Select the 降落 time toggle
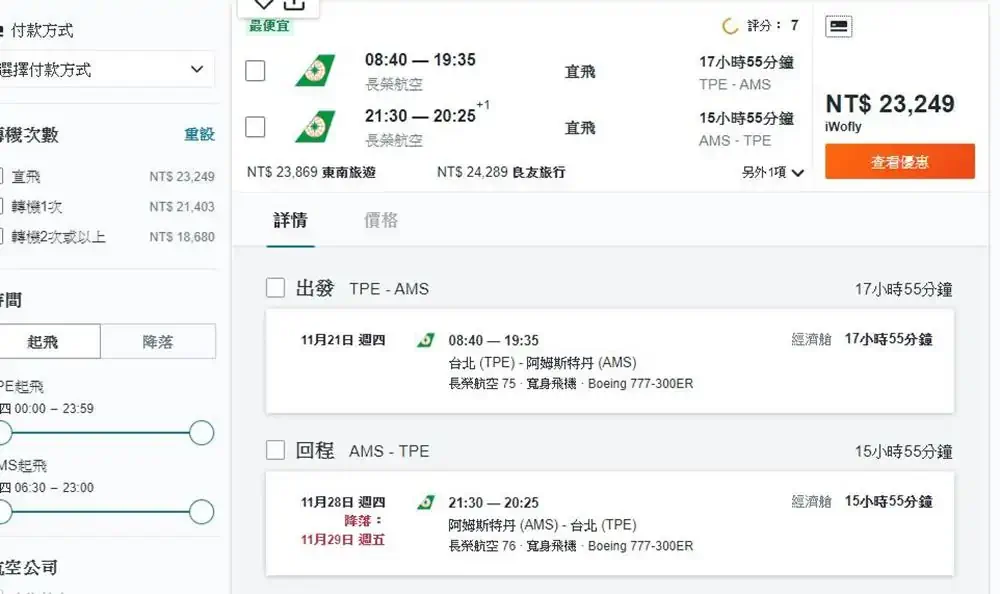The image size is (1000, 594). pos(158,341)
